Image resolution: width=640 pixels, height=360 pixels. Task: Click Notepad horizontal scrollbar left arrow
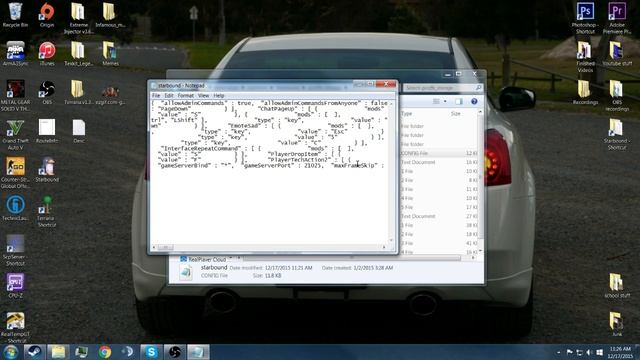click(154, 247)
